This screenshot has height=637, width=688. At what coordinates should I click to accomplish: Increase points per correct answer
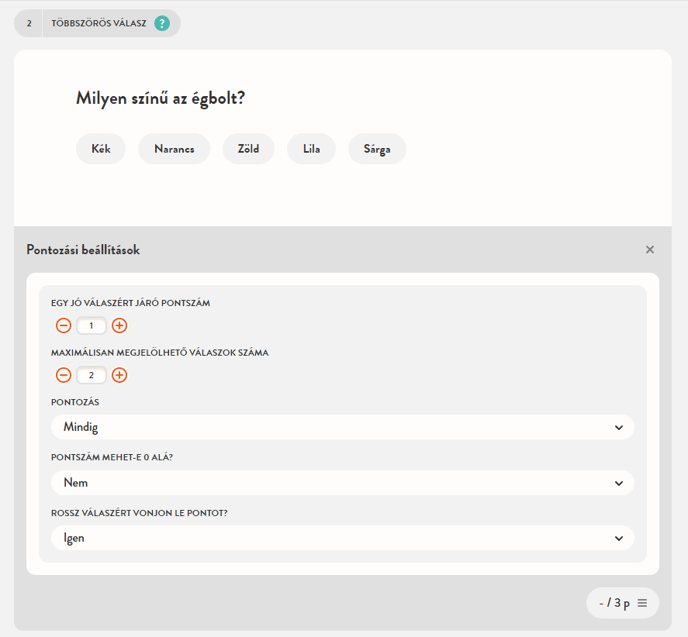[119, 325]
